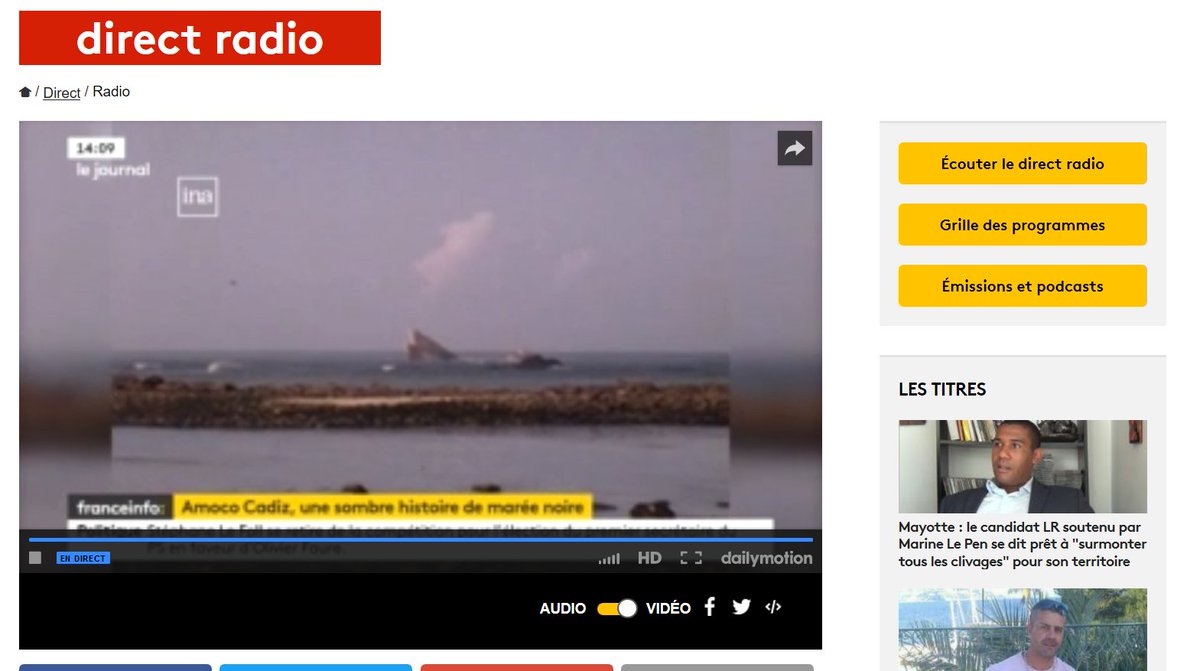
Task: Click the home icon in breadcrumb
Action: click(x=25, y=92)
